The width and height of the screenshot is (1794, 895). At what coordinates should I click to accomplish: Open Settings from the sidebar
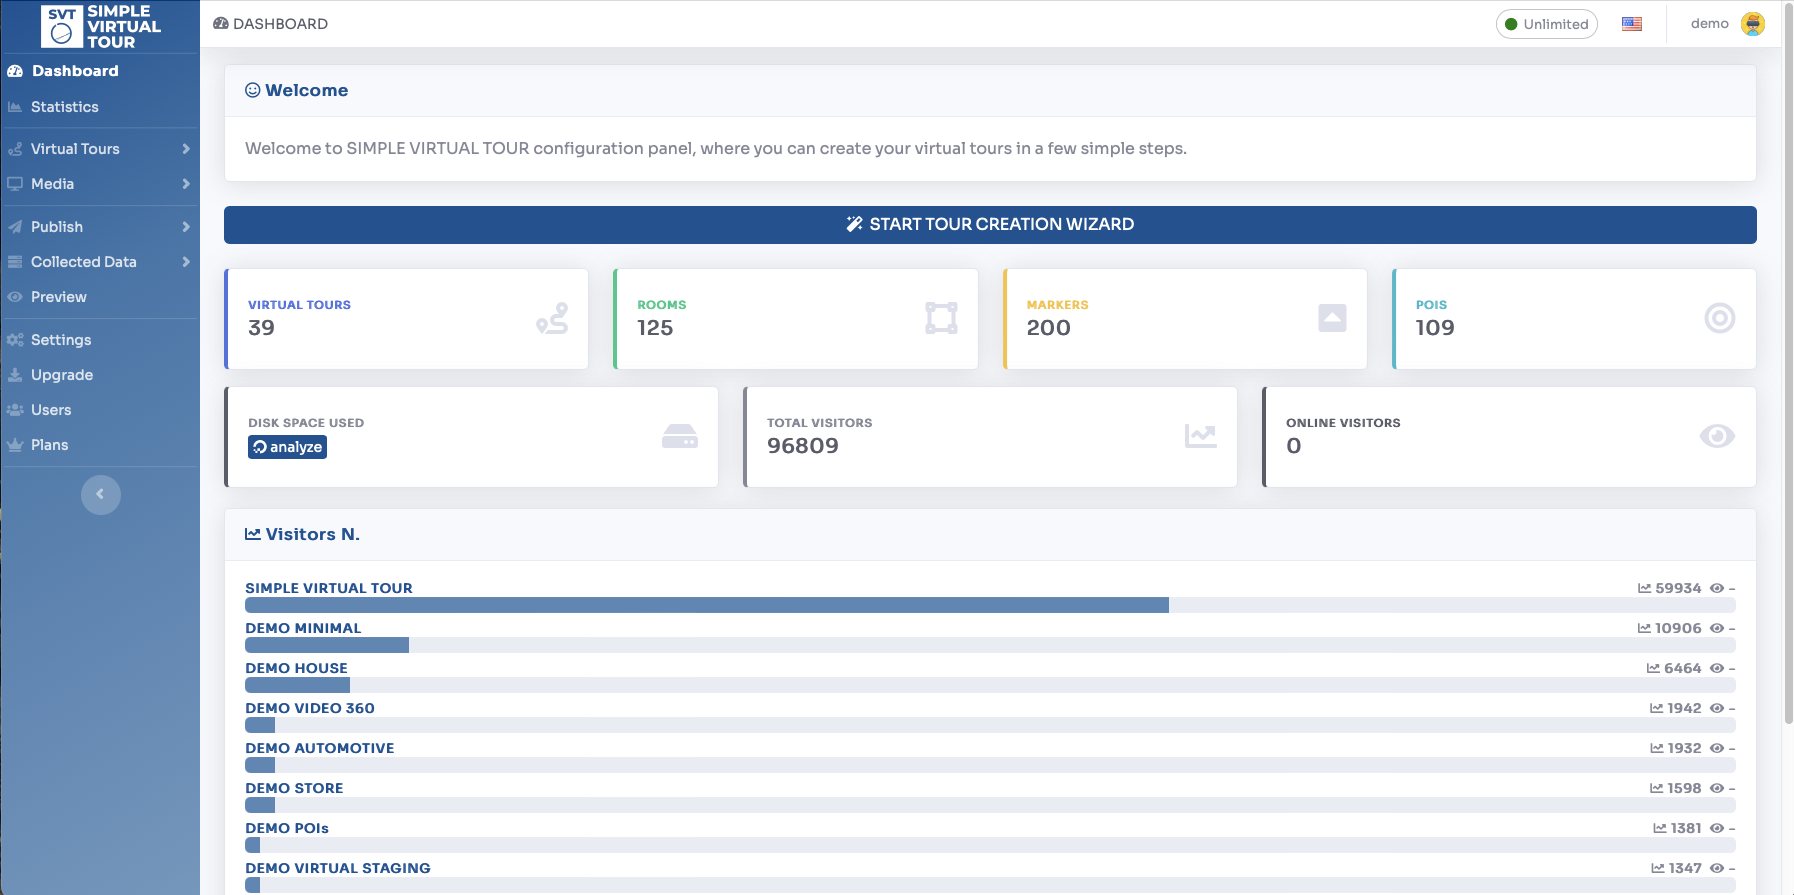[x=61, y=340]
